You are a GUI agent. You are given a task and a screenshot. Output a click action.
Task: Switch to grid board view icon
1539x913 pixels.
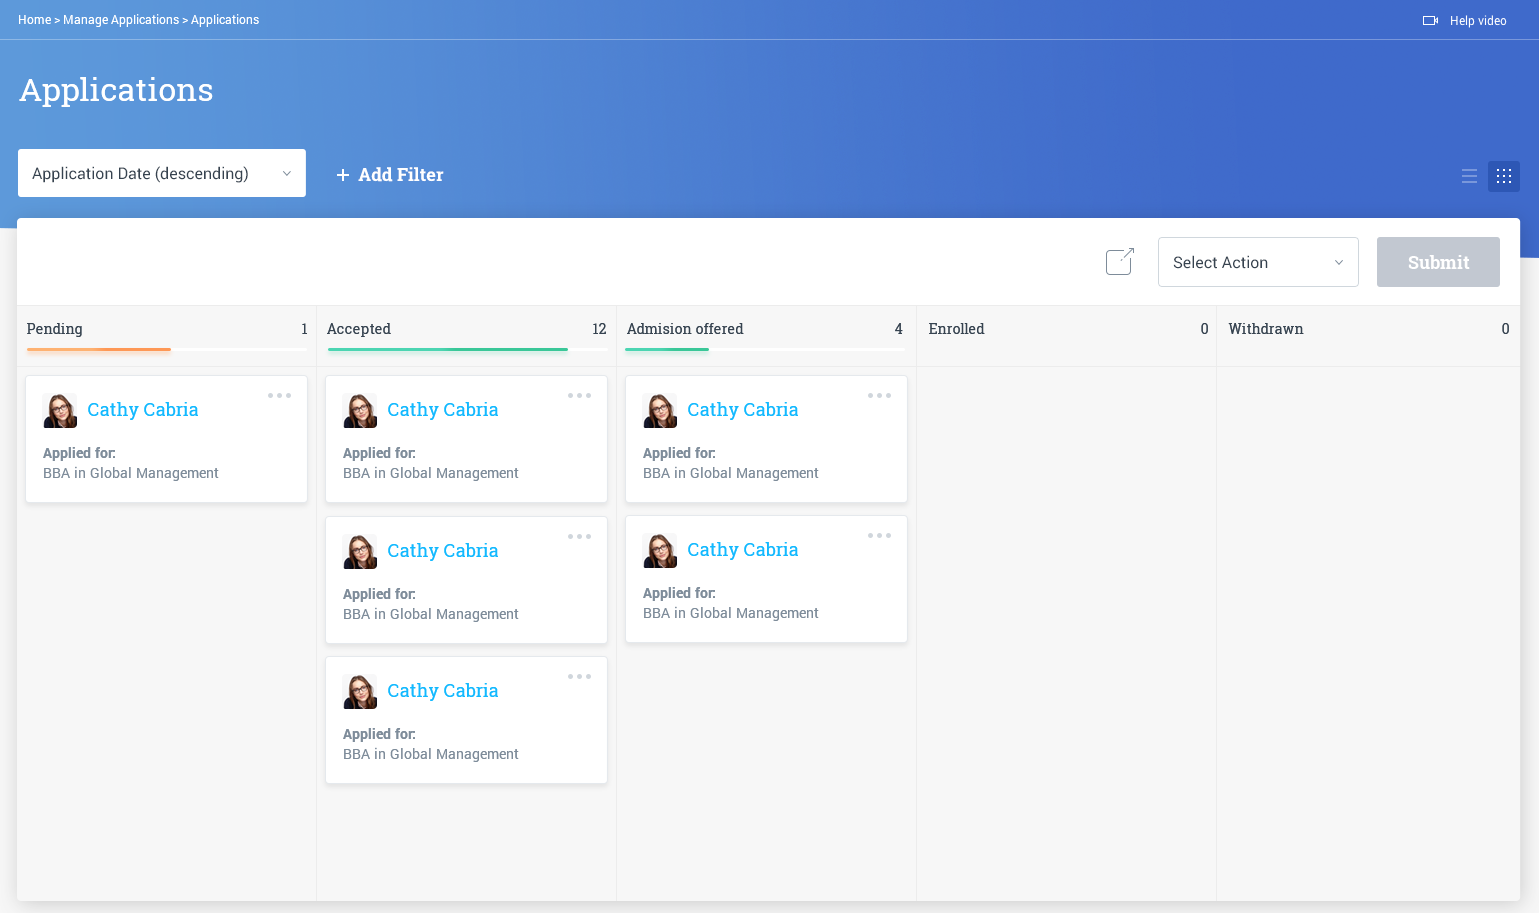[x=1503, y=176]
